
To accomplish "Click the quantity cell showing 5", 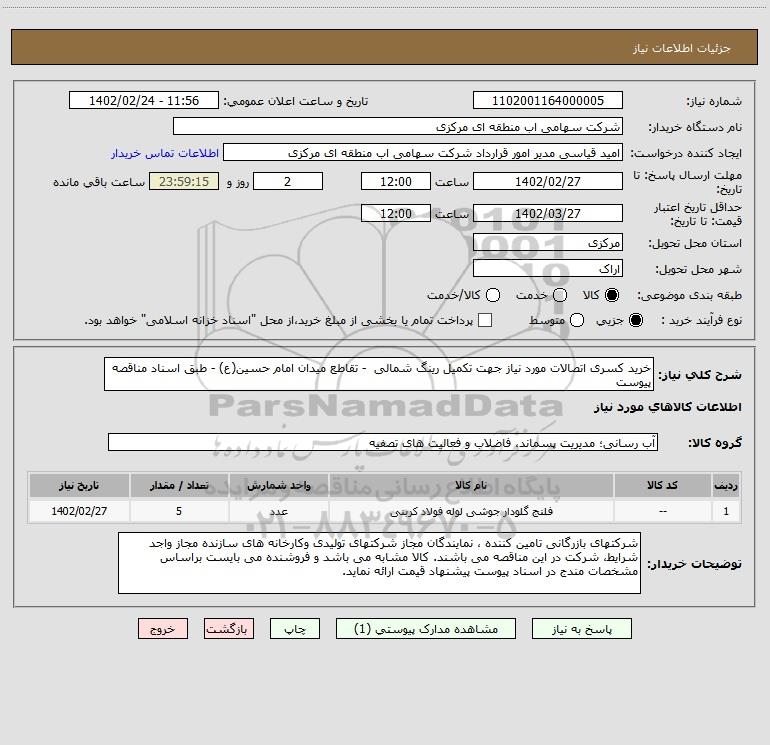I will point(179,511).
